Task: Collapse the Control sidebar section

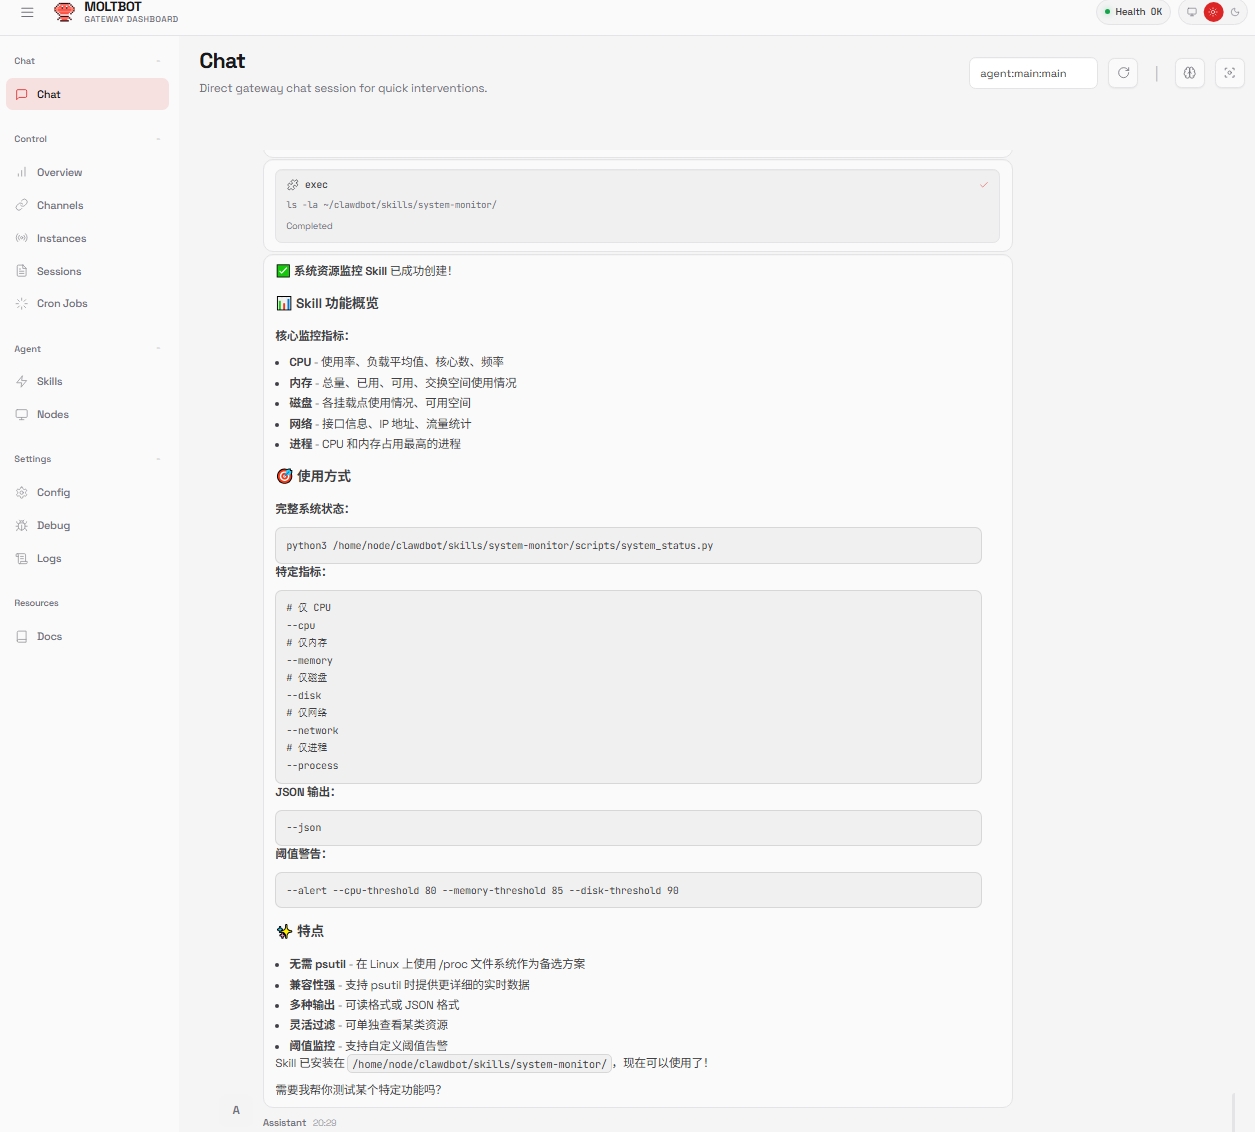Action: 158,139
